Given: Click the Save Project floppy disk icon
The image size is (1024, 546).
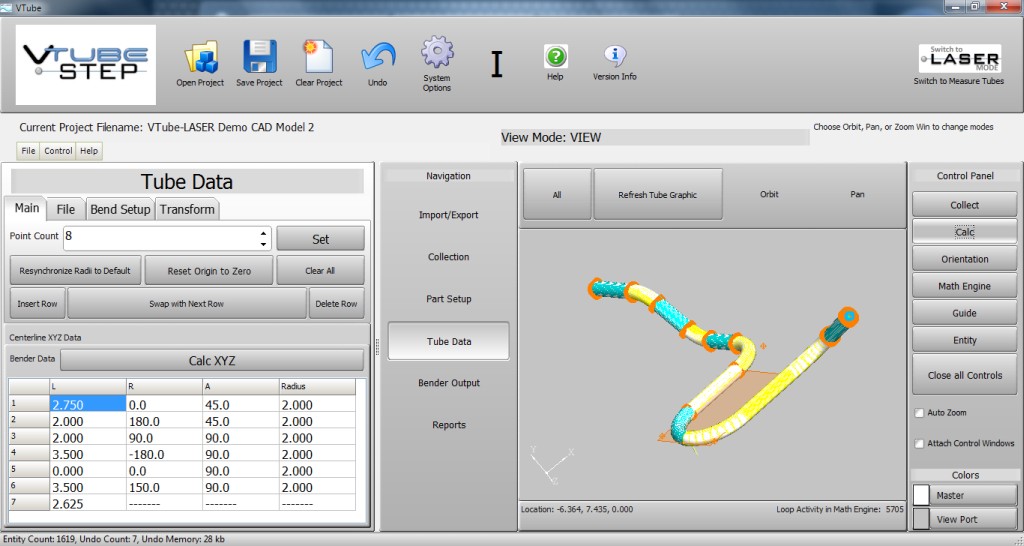Looking at the screenshot, I should [x=259, y=58].
